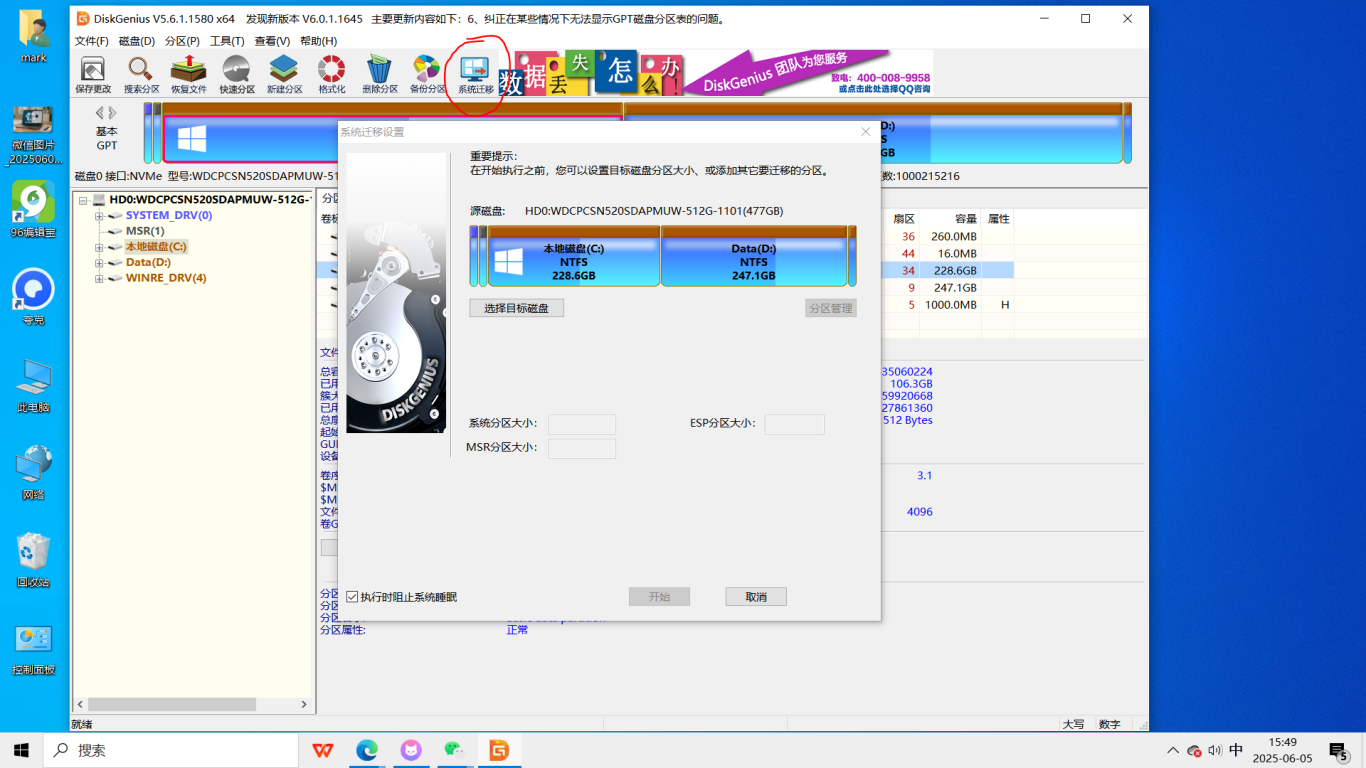1366x768 pixels.
Task: Click the 系统分区大小 input field
Action: pyautogui.click(x=582, y=424)
